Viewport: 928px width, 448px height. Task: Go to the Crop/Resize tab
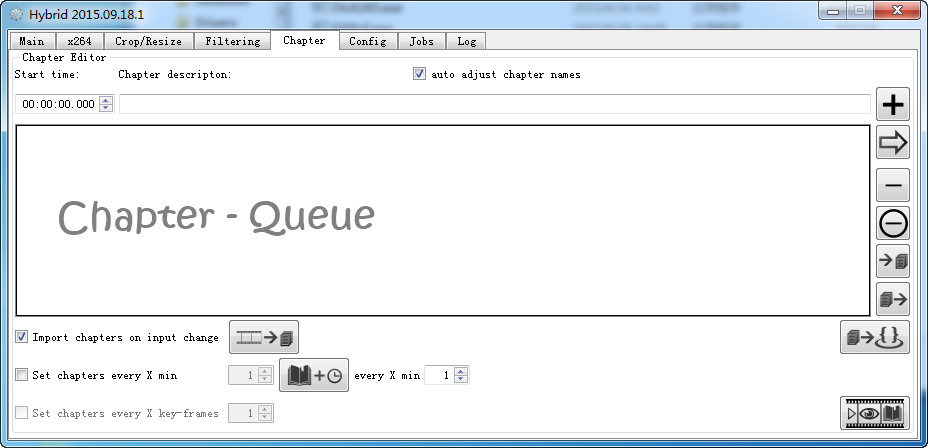pyautogui.click(x=148, y=41)
